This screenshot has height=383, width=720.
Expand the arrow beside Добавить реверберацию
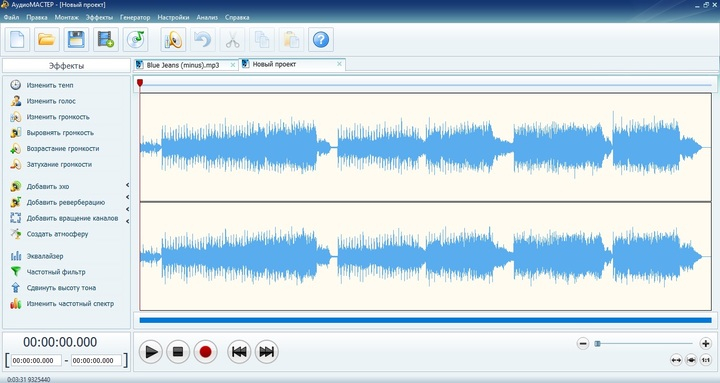pos(127,197)
